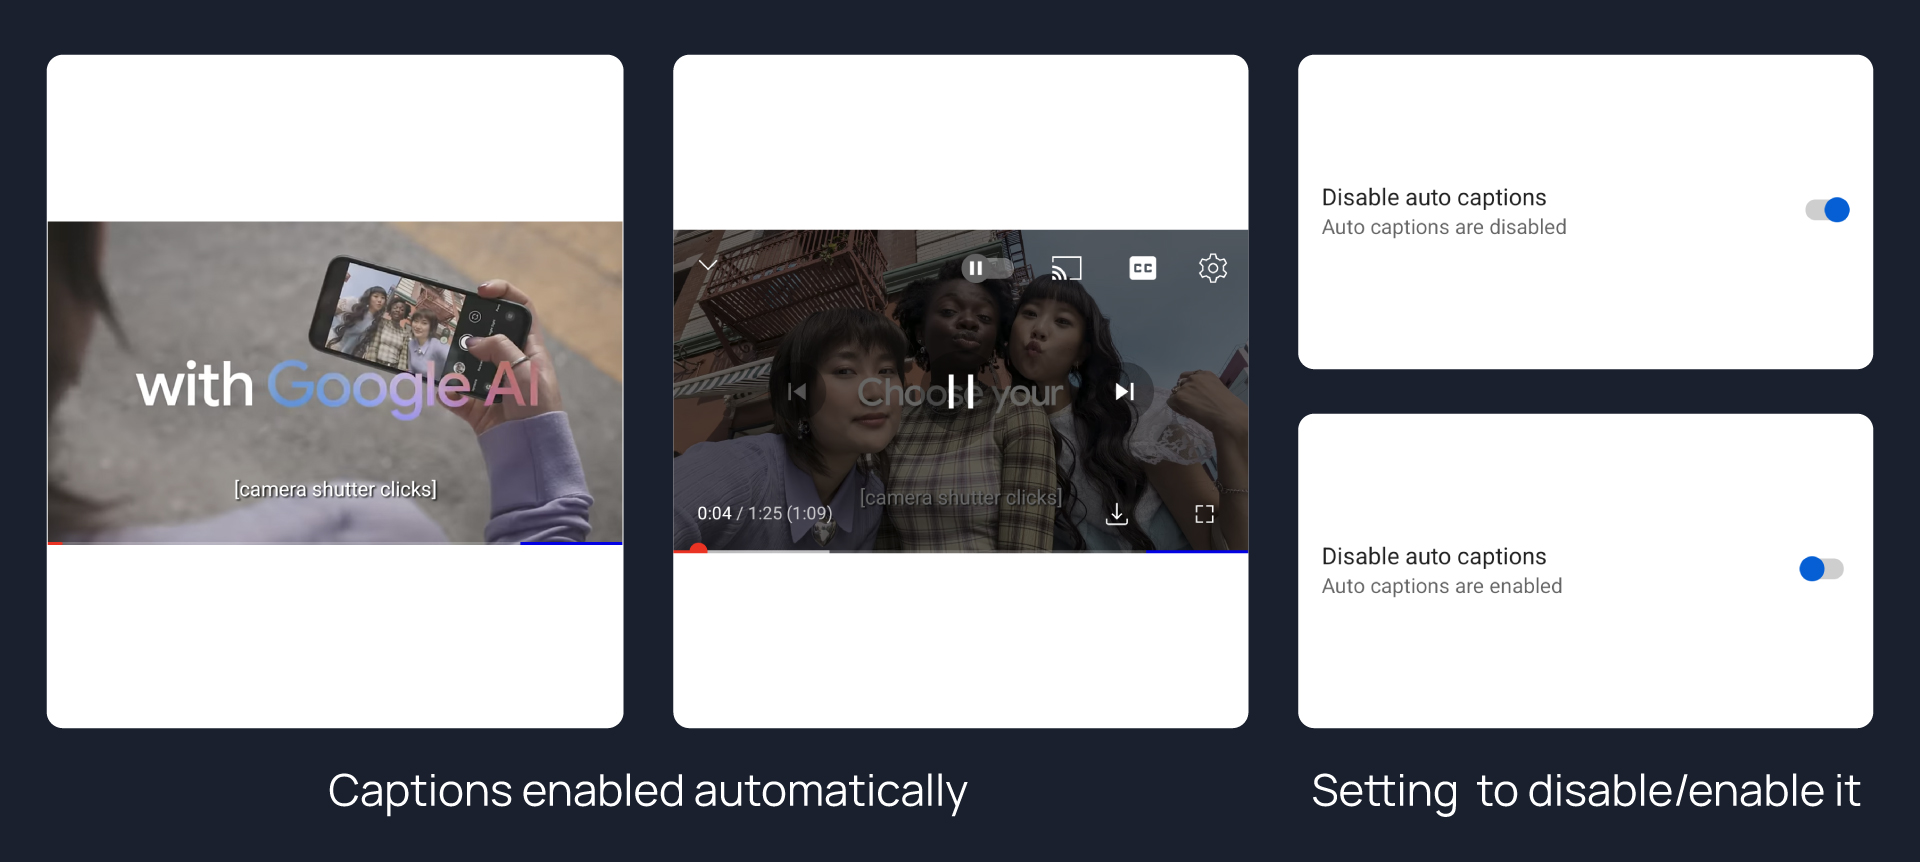The height and width of the screenshot is (862, 1920).
Task: Turn off the switch beside 'Auto captions are disabled'
Action: click(1827, 210)
